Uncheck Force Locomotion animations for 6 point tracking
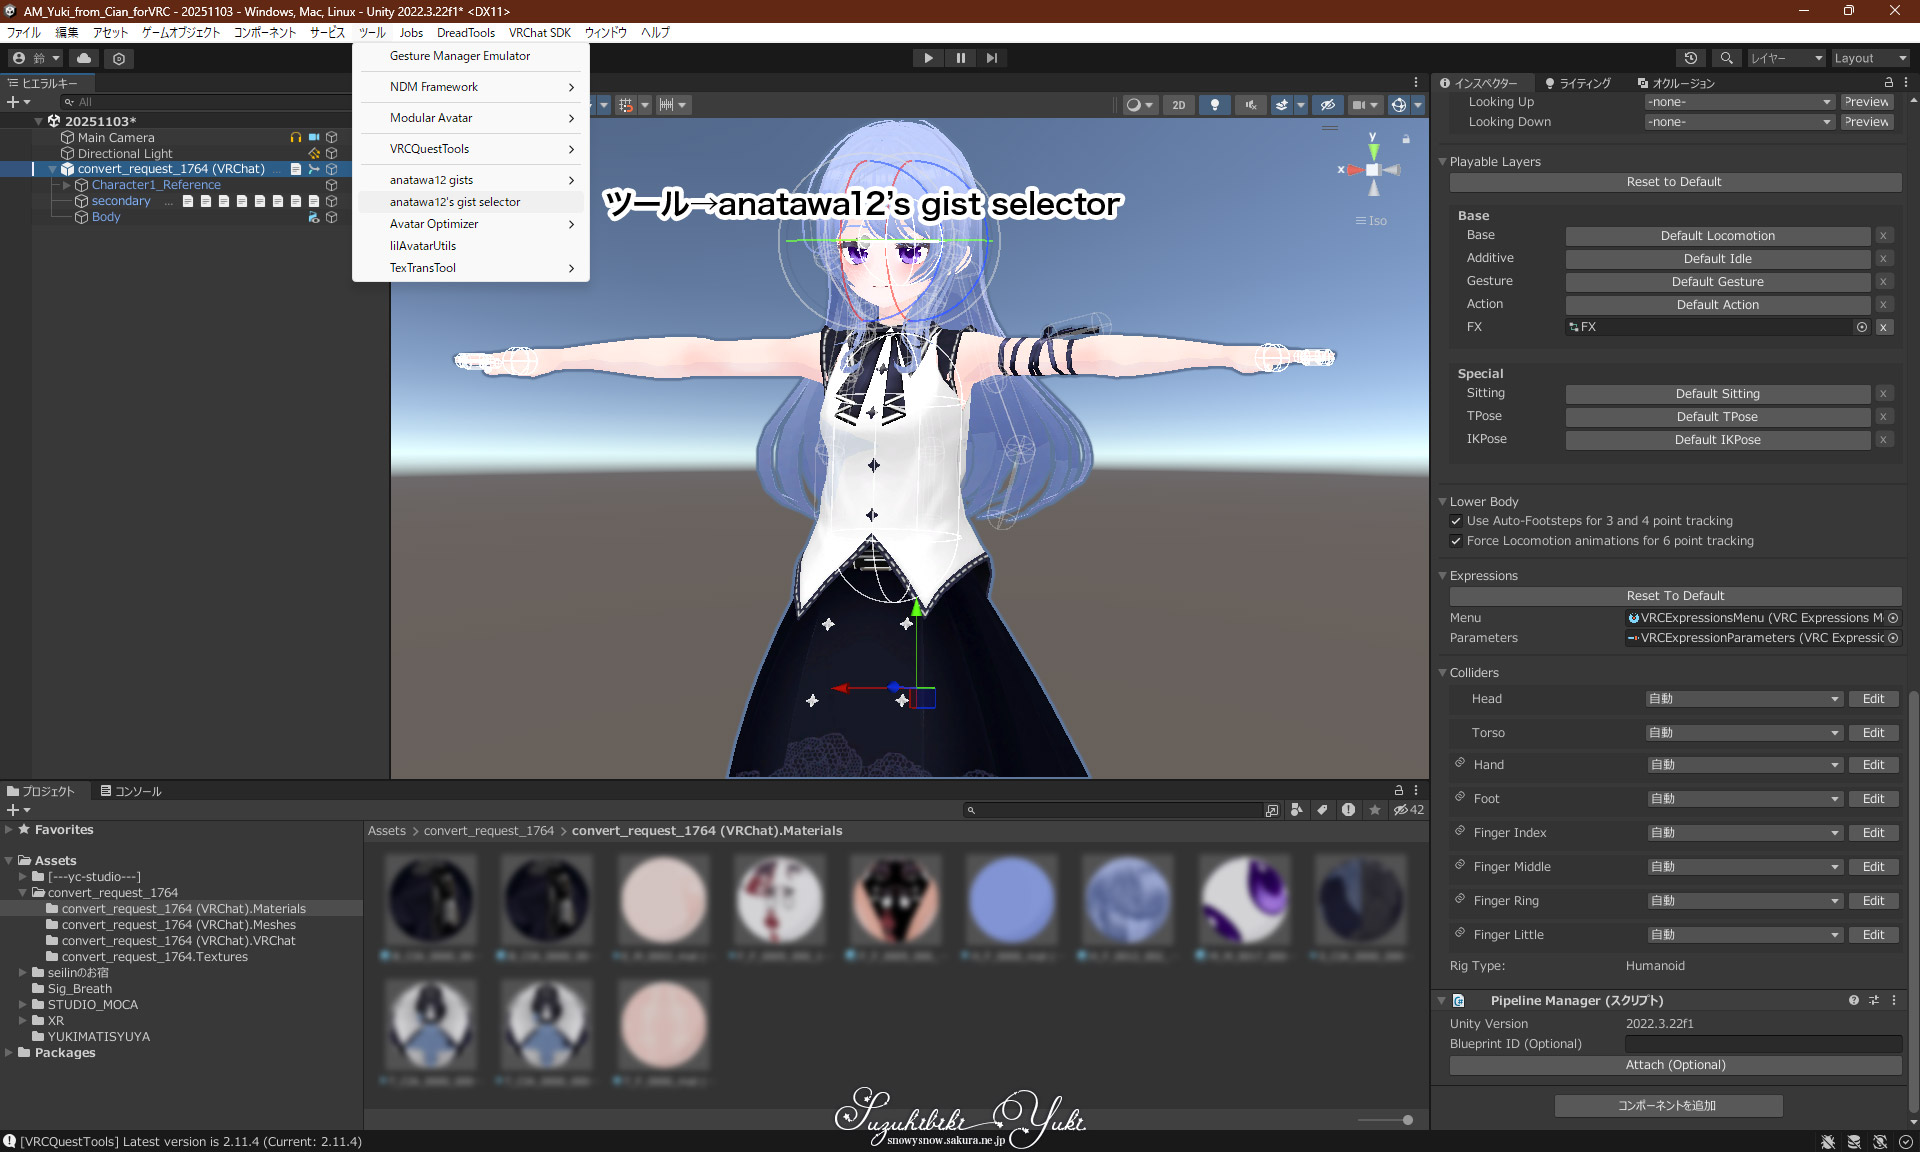Image resolution: width=1920 pixels, height=1152 pixels. click(x=1456, y=541)
